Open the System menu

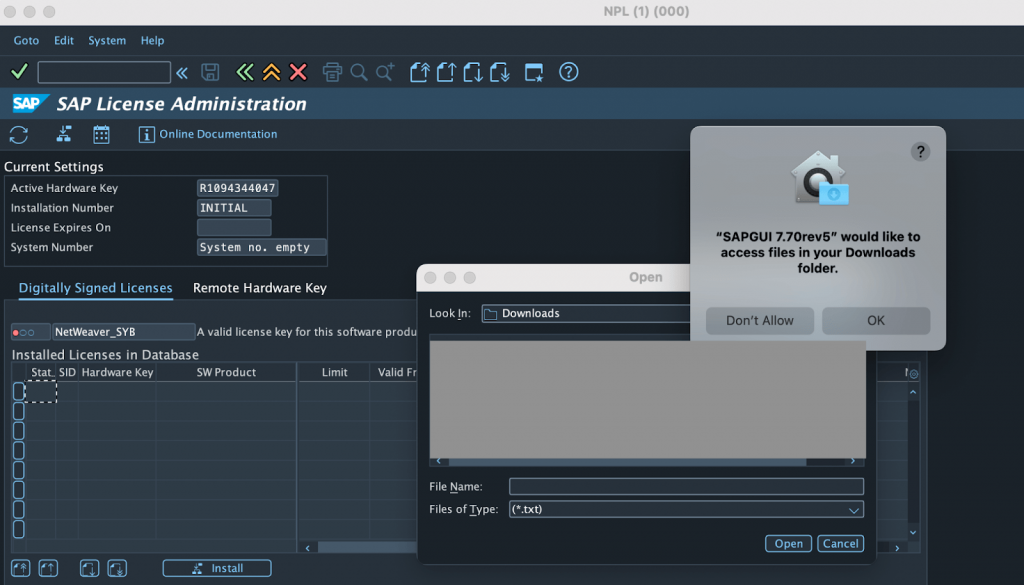tap(107, 40)
